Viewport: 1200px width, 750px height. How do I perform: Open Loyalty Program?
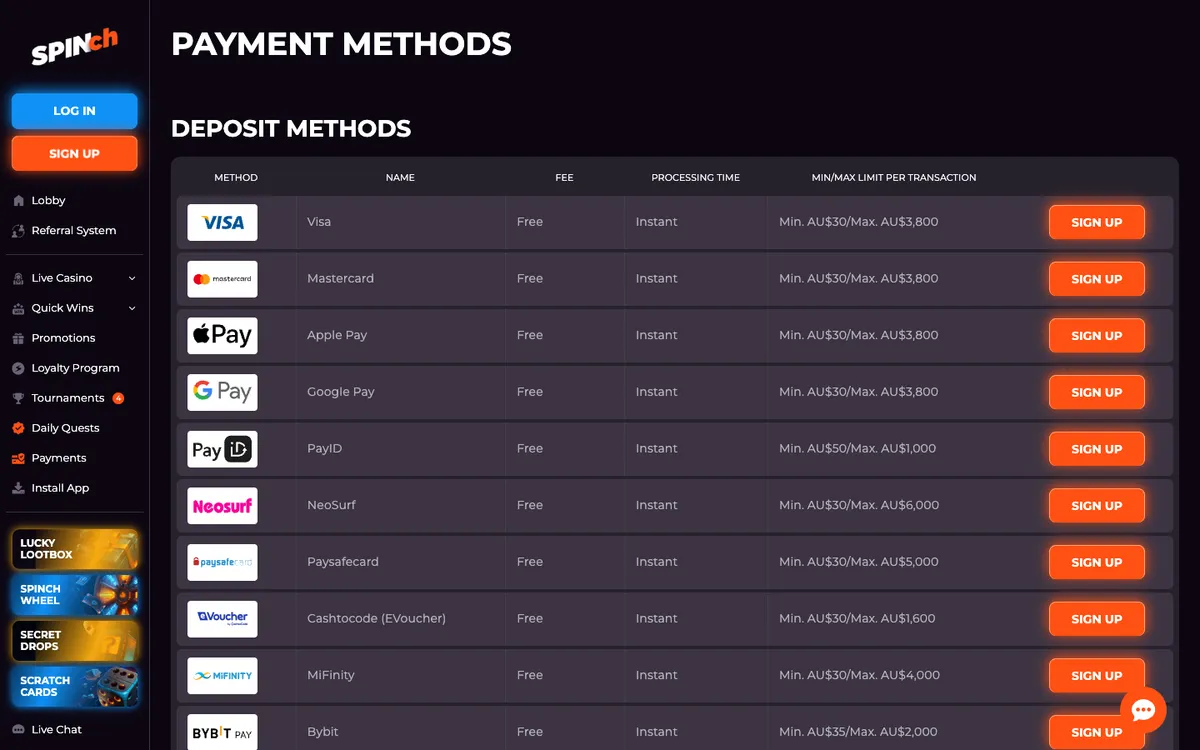click(x=75, y=368)
